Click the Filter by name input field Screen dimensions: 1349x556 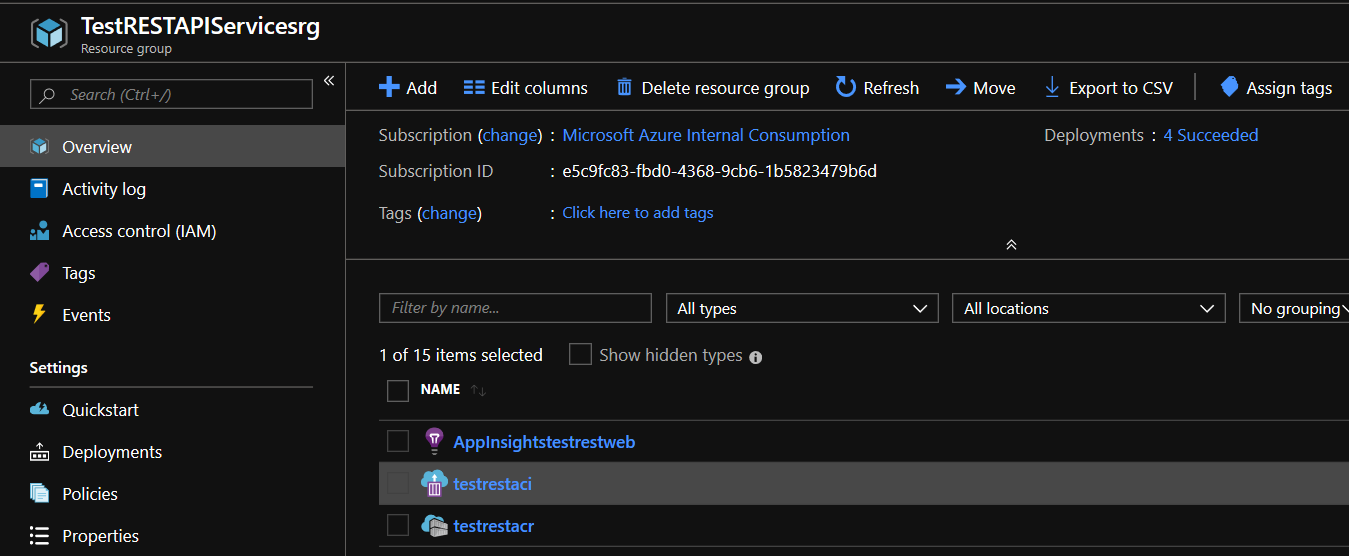click(515, 308)
